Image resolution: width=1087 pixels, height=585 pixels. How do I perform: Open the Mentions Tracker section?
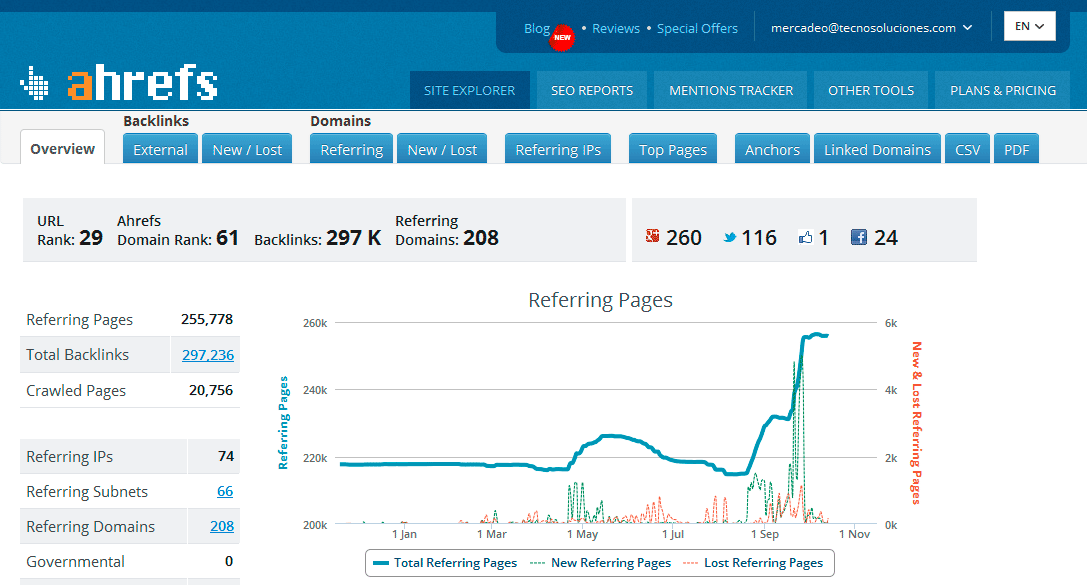coord(731,90)
